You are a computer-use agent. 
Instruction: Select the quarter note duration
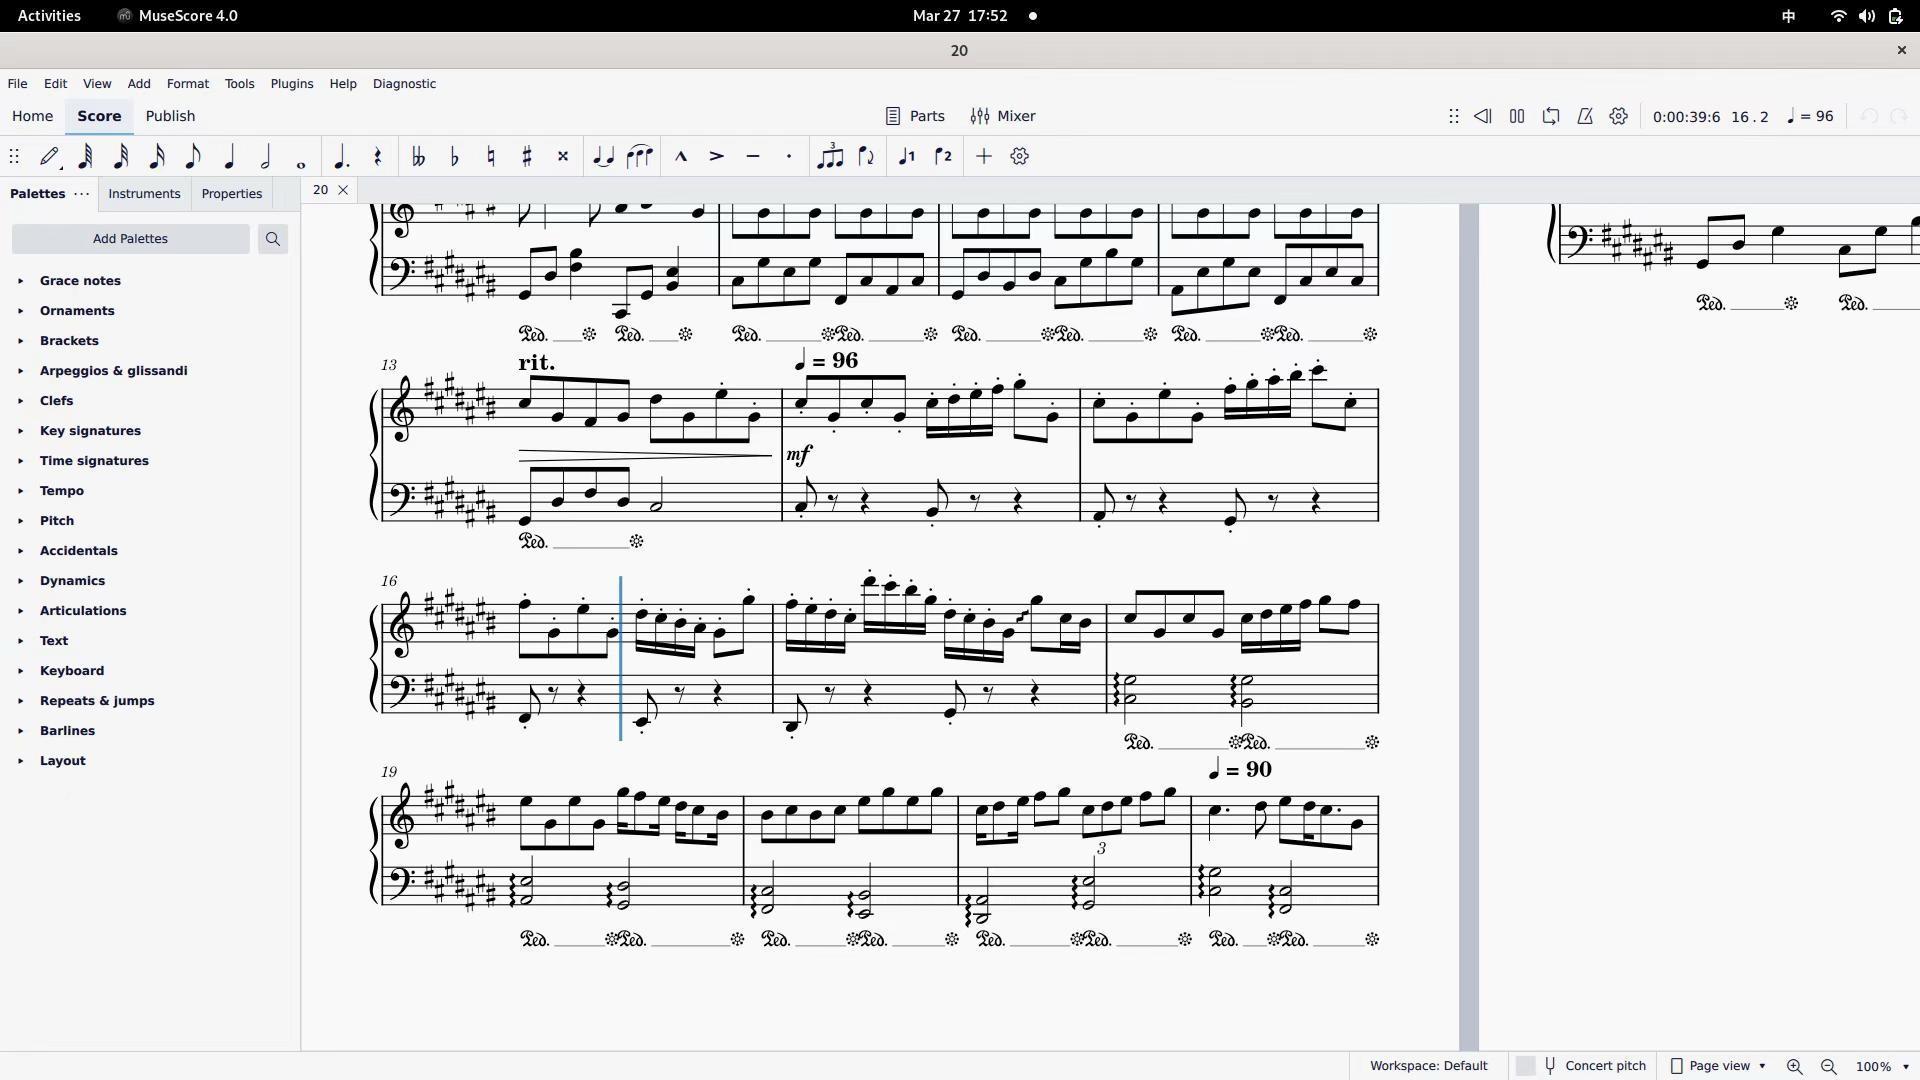click(229, 156)
